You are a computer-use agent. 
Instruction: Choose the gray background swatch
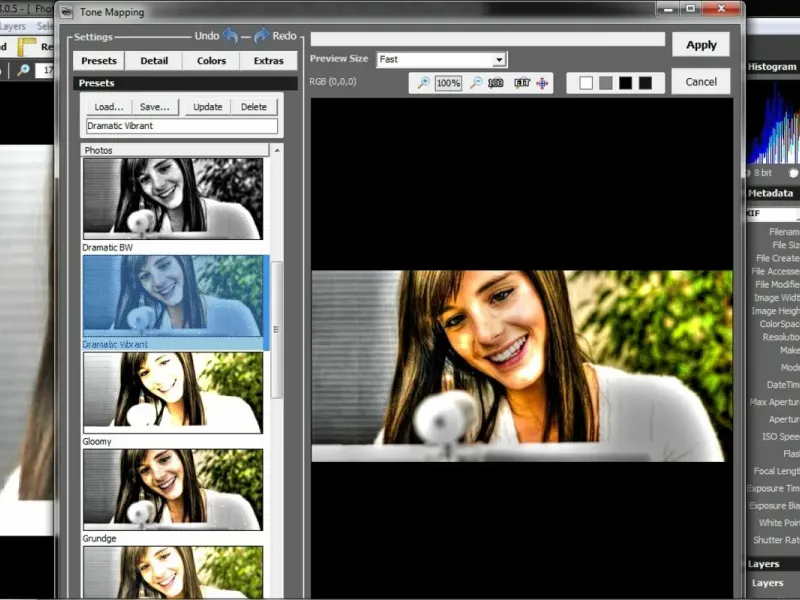point(605,83)
